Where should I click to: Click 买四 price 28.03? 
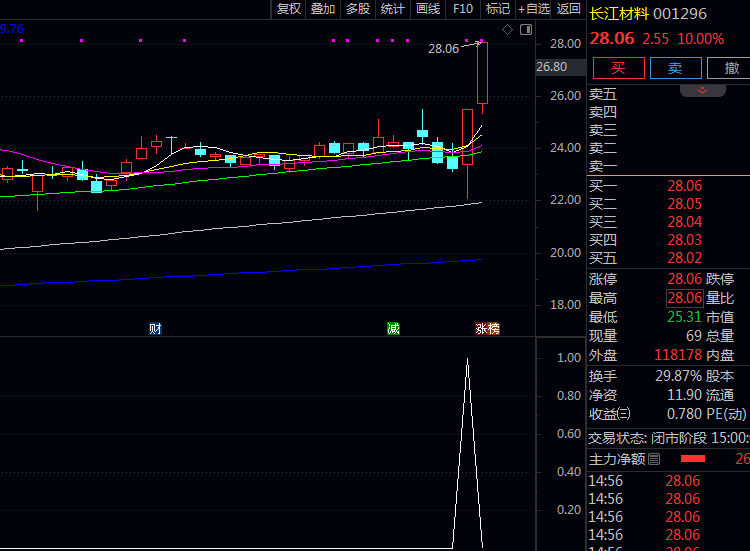click(684, 240)
